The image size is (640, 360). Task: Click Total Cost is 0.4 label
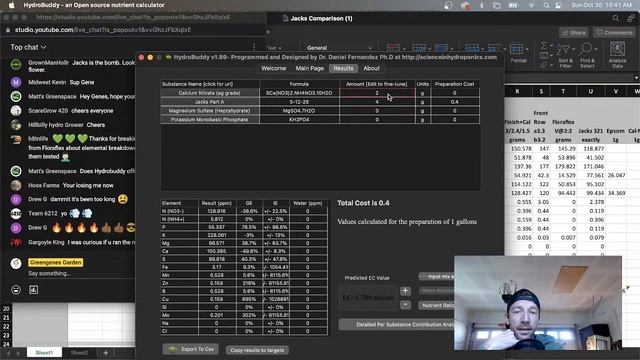point(363,203)
